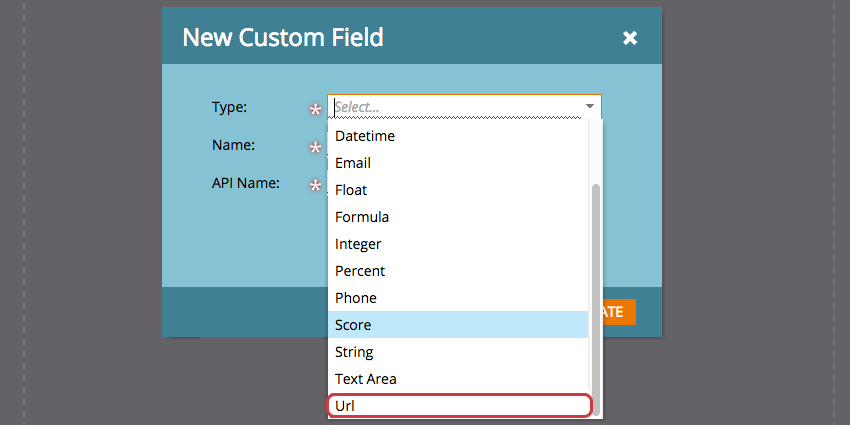
Task: Pick Url from the type list
Action: tap(345, 406)
